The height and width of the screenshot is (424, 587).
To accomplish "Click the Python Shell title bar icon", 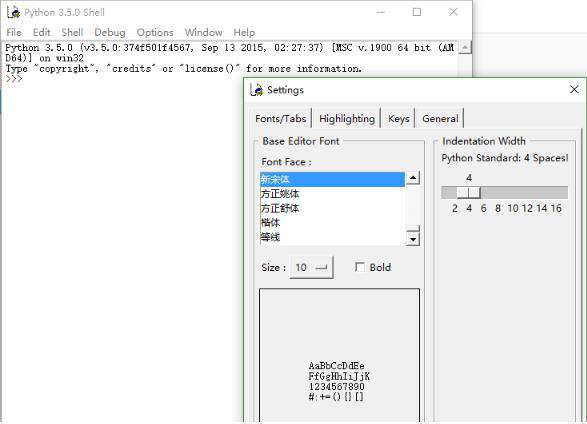I will 13,12.
